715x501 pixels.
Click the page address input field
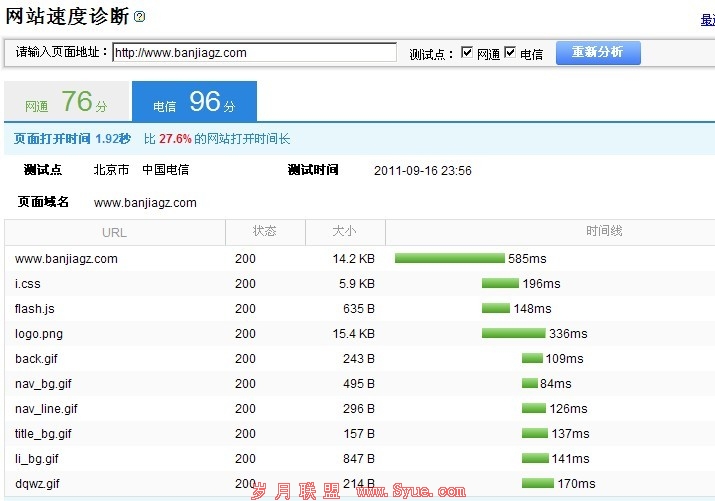click(254, 53)
